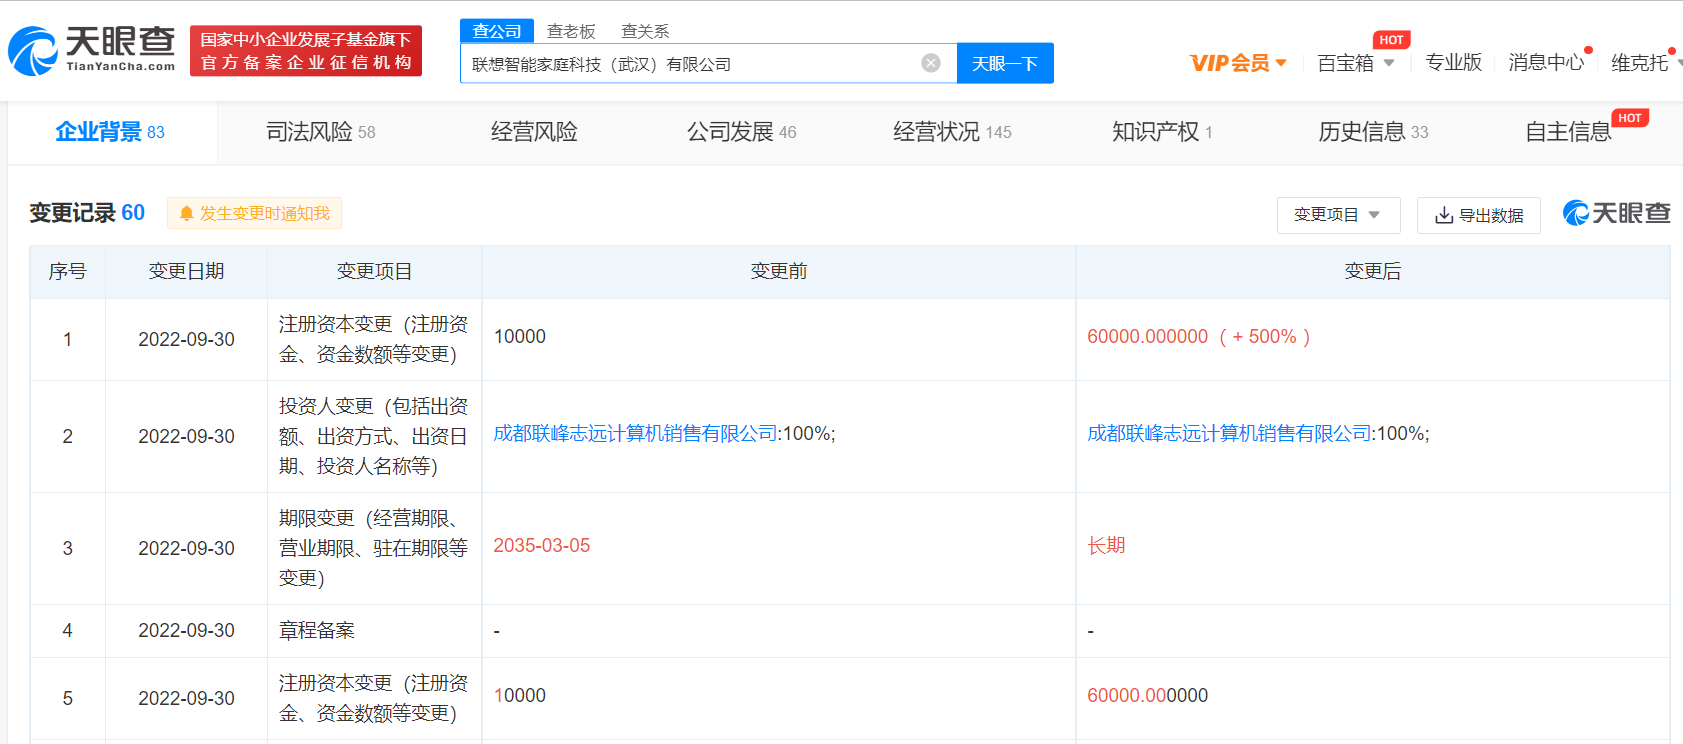Switch to the 经营风险 tab
The width and height of the screenshot is (1683, 744).
[x=534, y=132]
